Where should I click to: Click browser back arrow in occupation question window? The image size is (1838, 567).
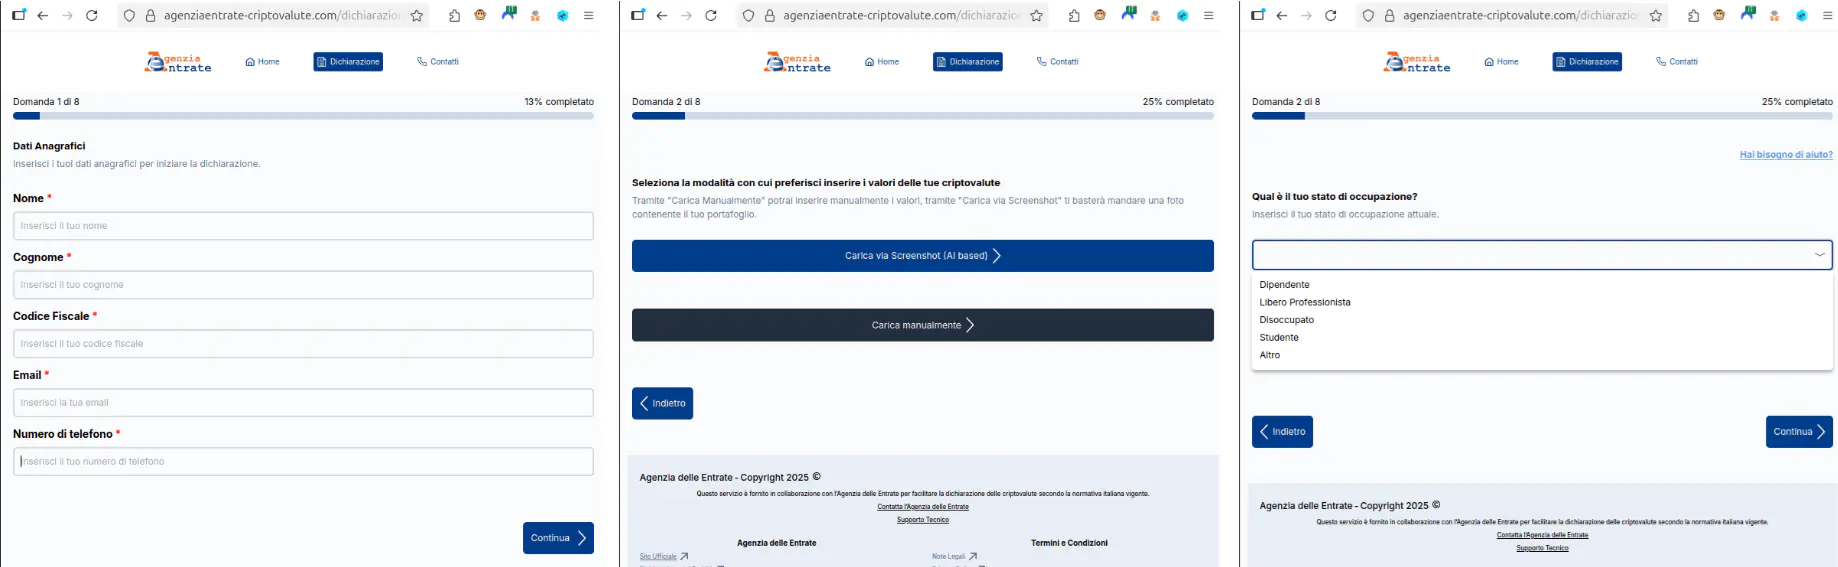click(1281, 16)
